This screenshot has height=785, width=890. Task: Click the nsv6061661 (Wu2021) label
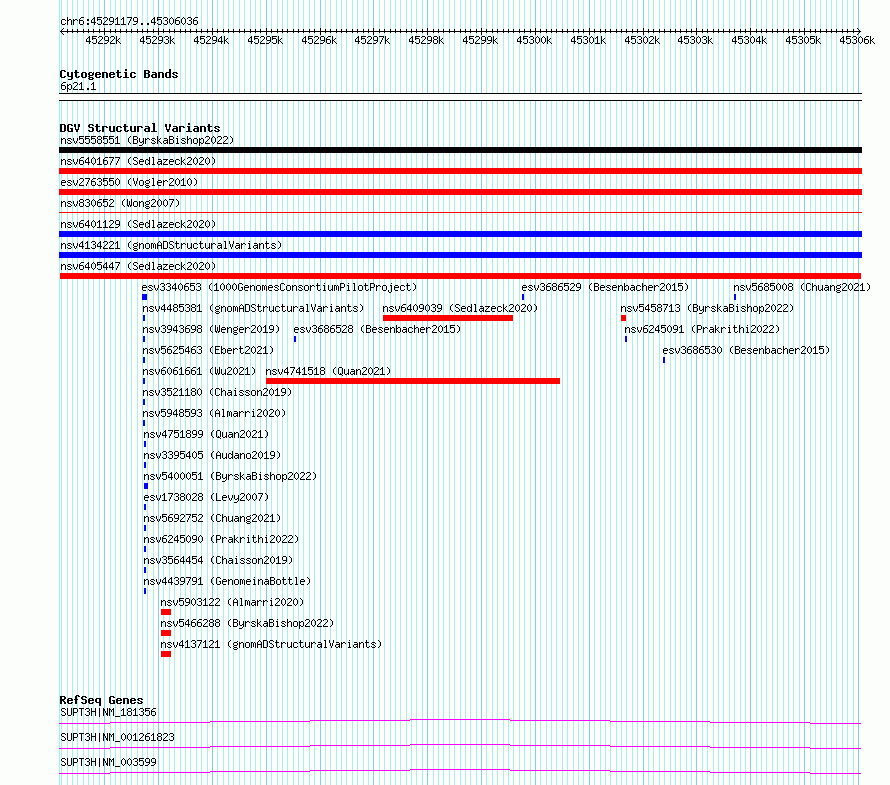click(199, 371)
